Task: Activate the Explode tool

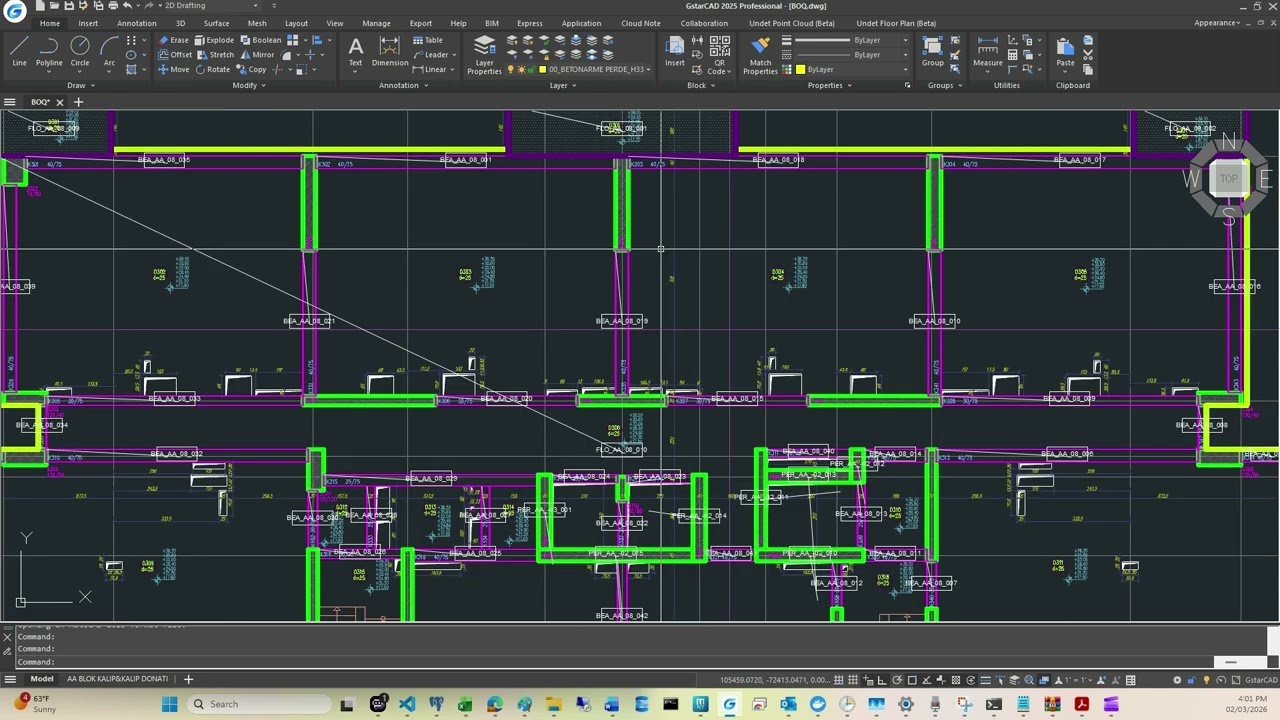Action: click(213, 40)
